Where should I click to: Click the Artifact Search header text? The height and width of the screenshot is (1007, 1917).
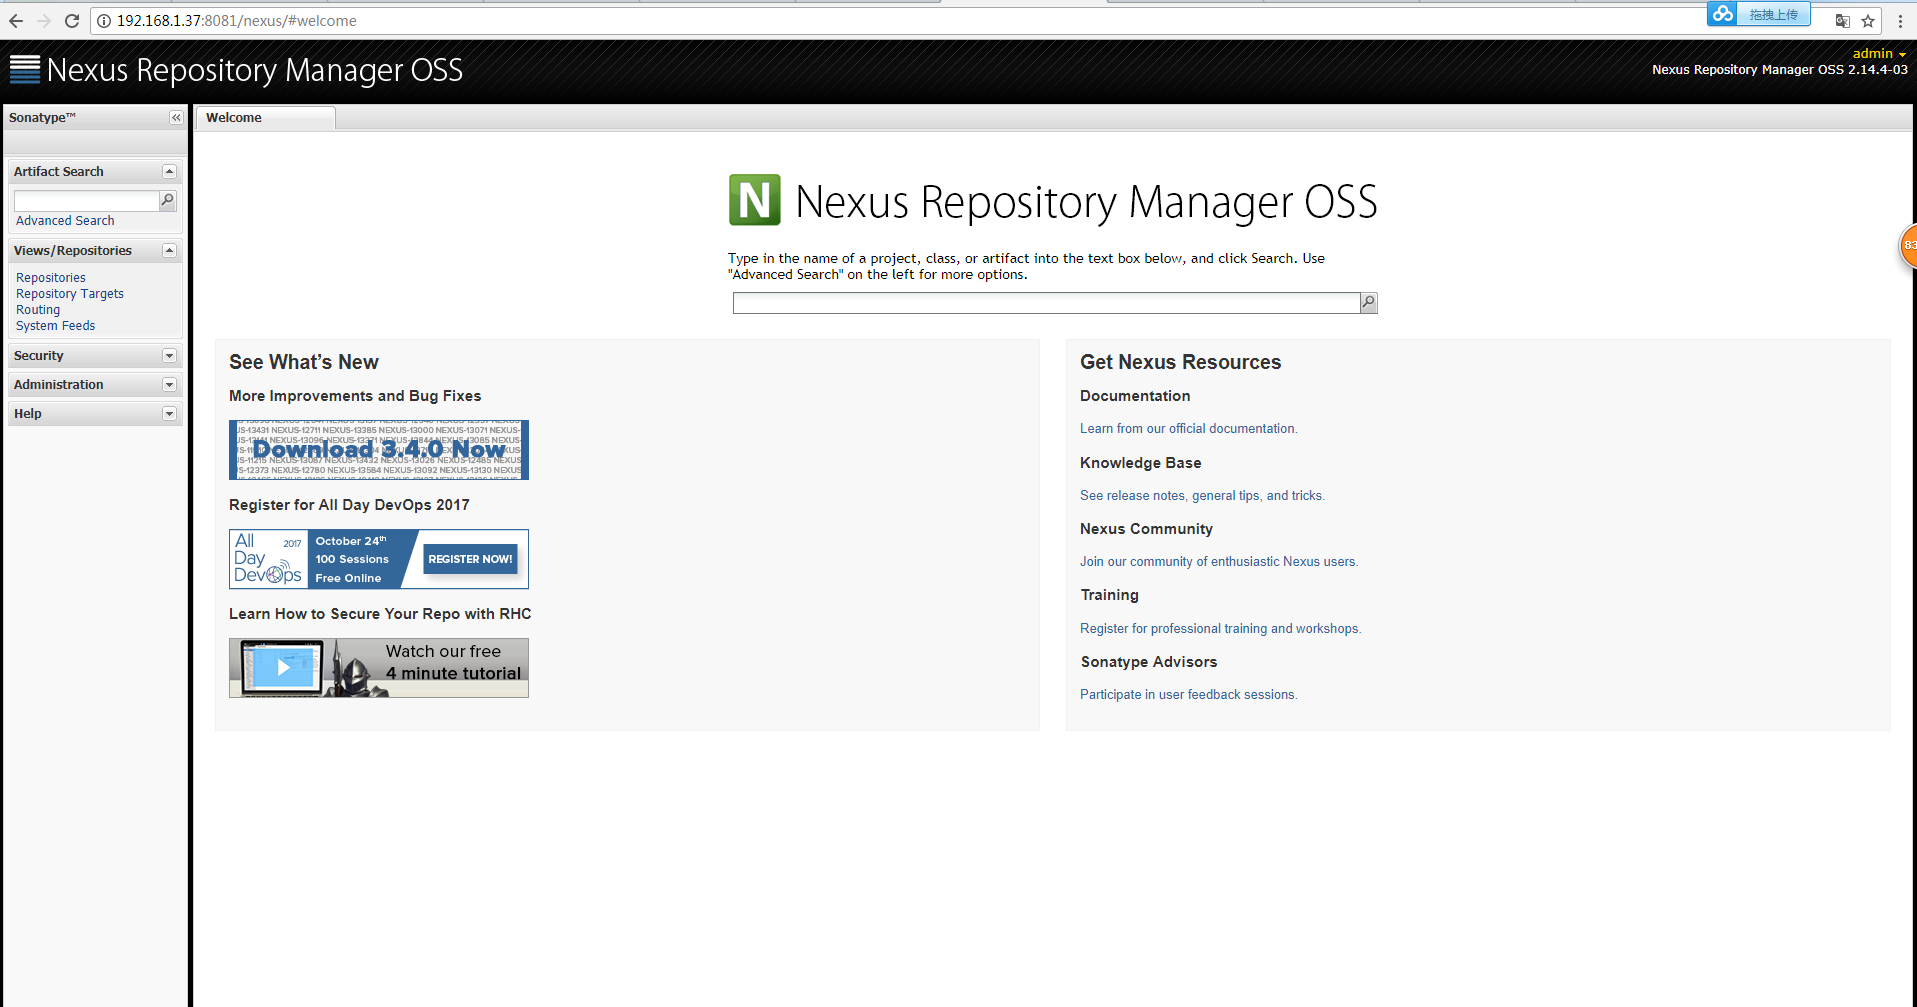(x=59, y=172)
